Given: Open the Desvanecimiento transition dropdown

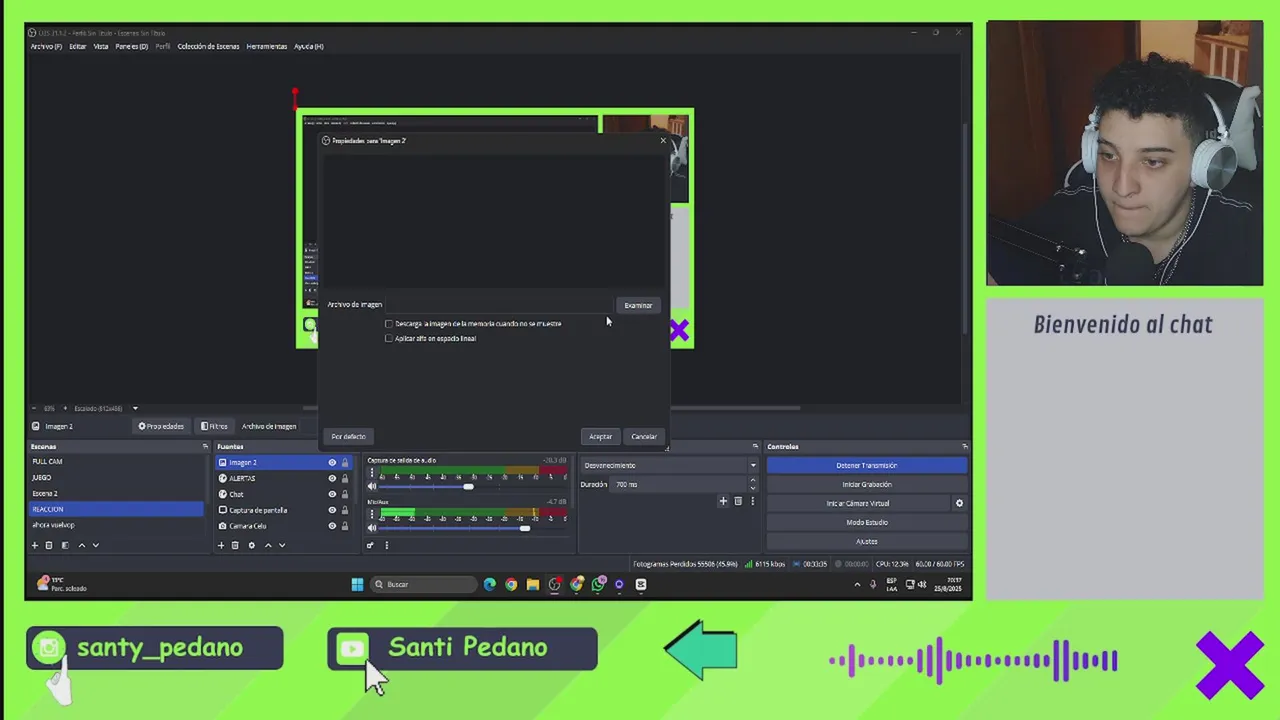Looking at the screenshot, I should (x=669, y=465).
